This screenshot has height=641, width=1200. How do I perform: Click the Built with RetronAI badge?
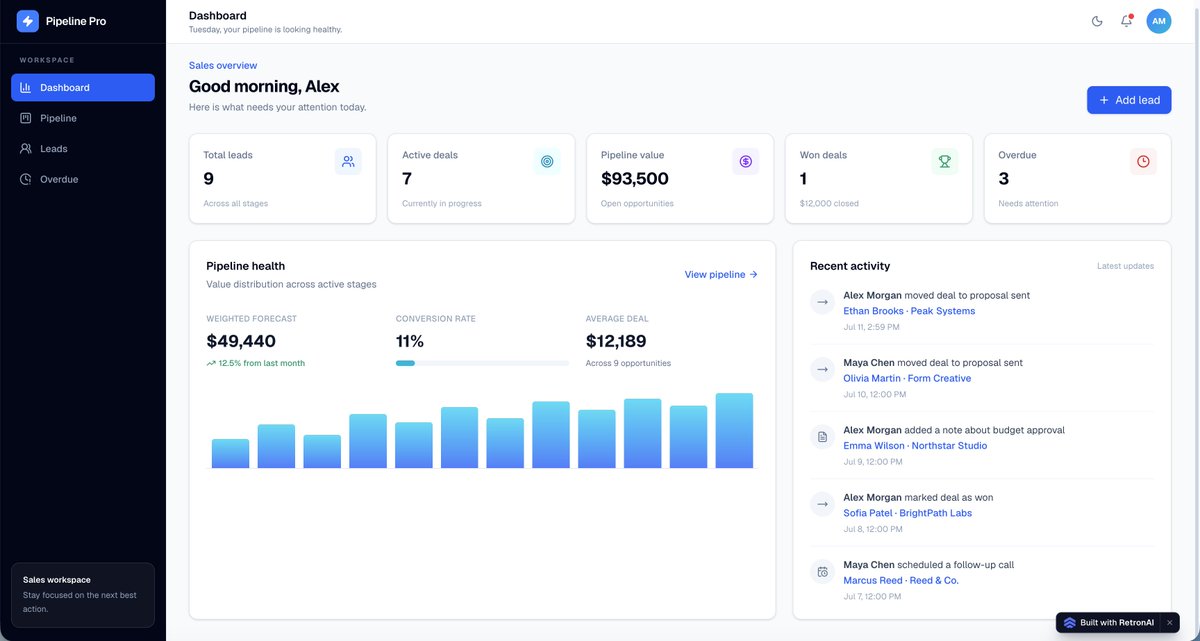click(x=1117, y=622)
